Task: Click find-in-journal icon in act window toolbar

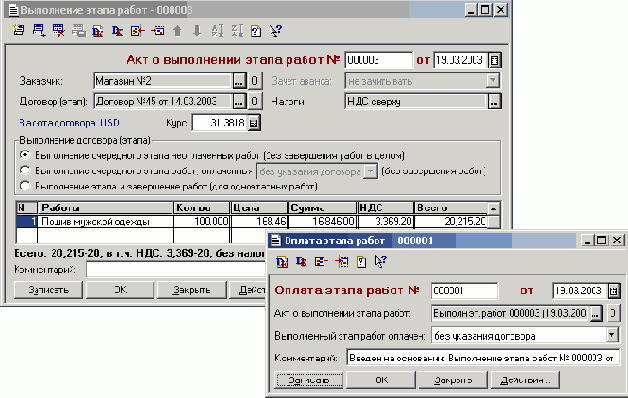Action: pyautogui.click(x=157, y=31)
